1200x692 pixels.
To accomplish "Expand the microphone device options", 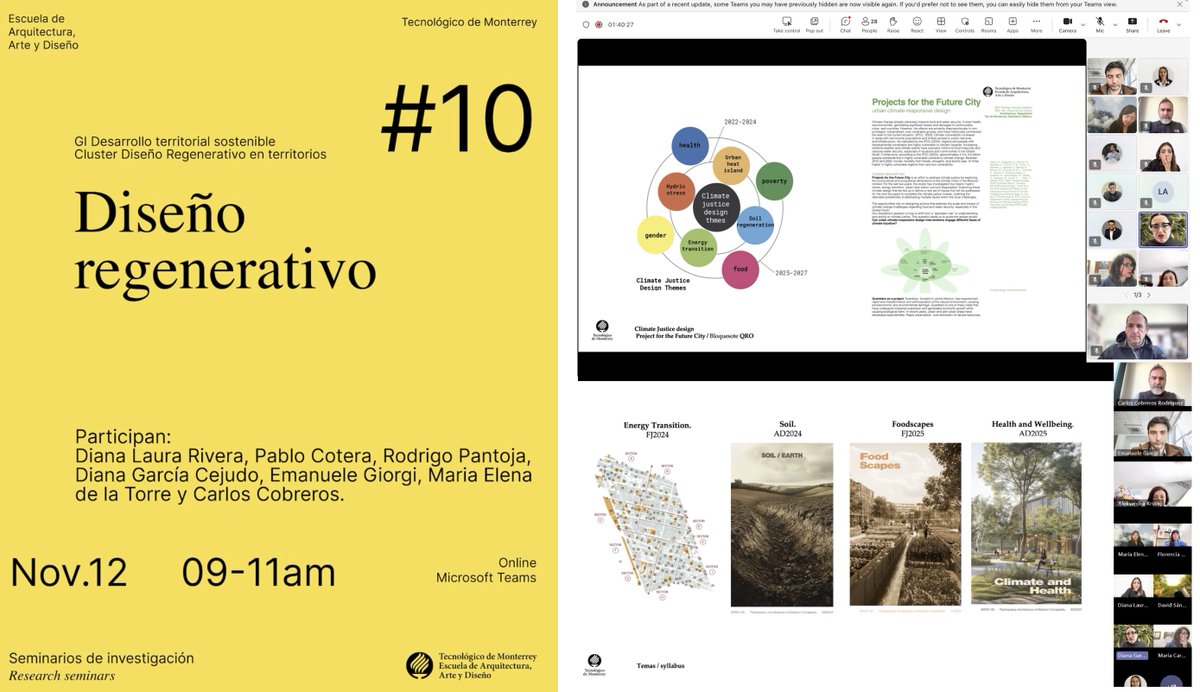I will tap(1114, 23).
